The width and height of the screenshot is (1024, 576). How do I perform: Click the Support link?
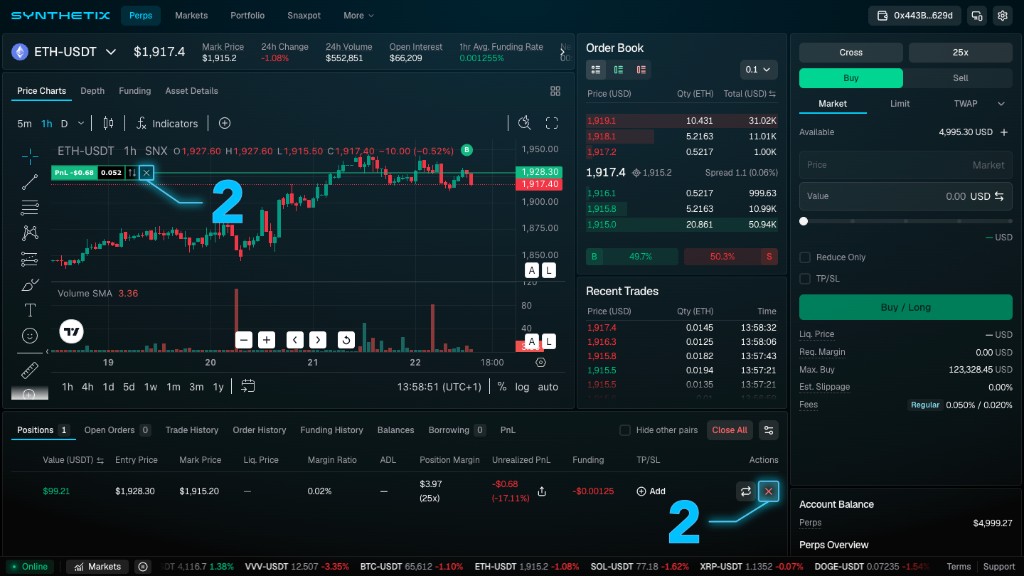[x=999, y=567]
